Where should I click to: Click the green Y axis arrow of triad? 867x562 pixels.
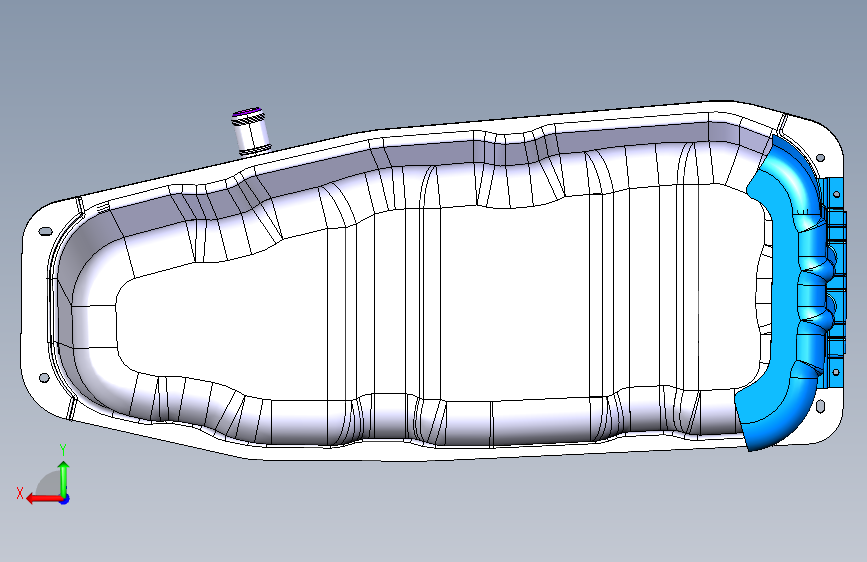tap(64, 479)
